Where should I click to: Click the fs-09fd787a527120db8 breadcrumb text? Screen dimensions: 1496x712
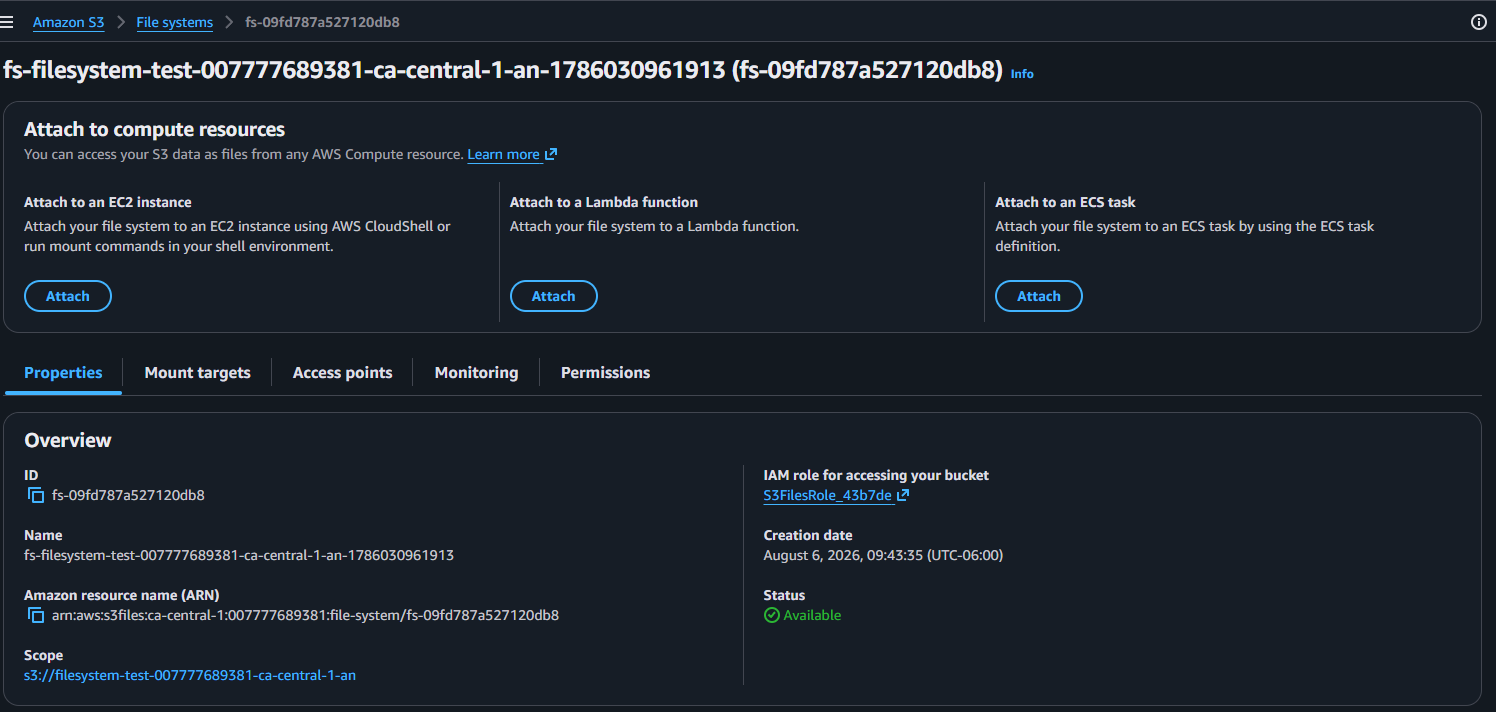tap(322, 22)
